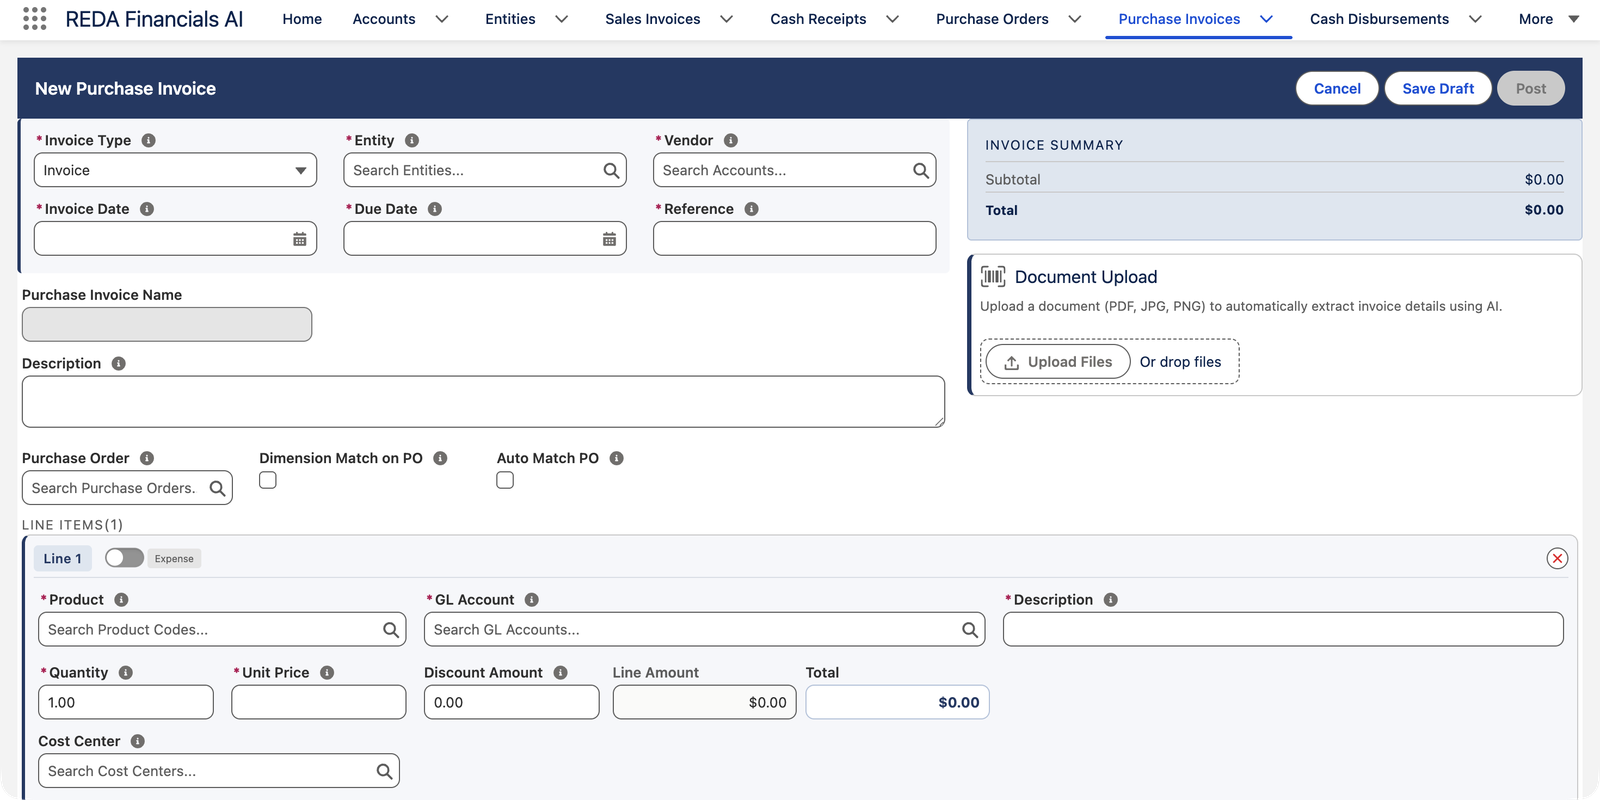Open the app launcher grid icon
Image resolution: width=1600 pixels, height=800 pixels.
[x=34, y=18]
